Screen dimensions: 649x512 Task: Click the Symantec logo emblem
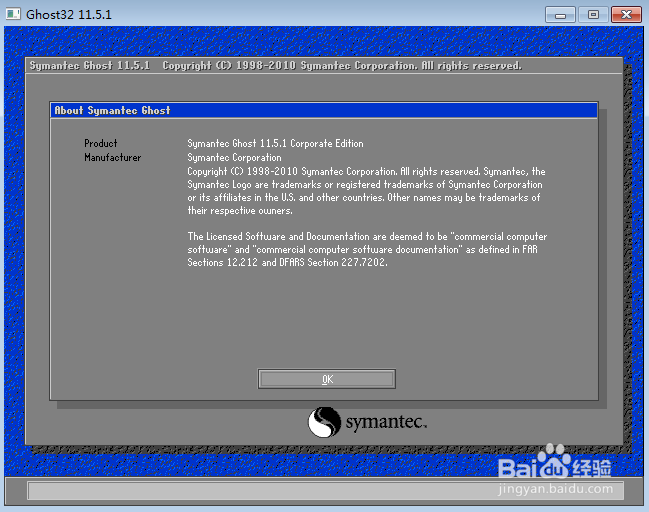tap(324, 422)
